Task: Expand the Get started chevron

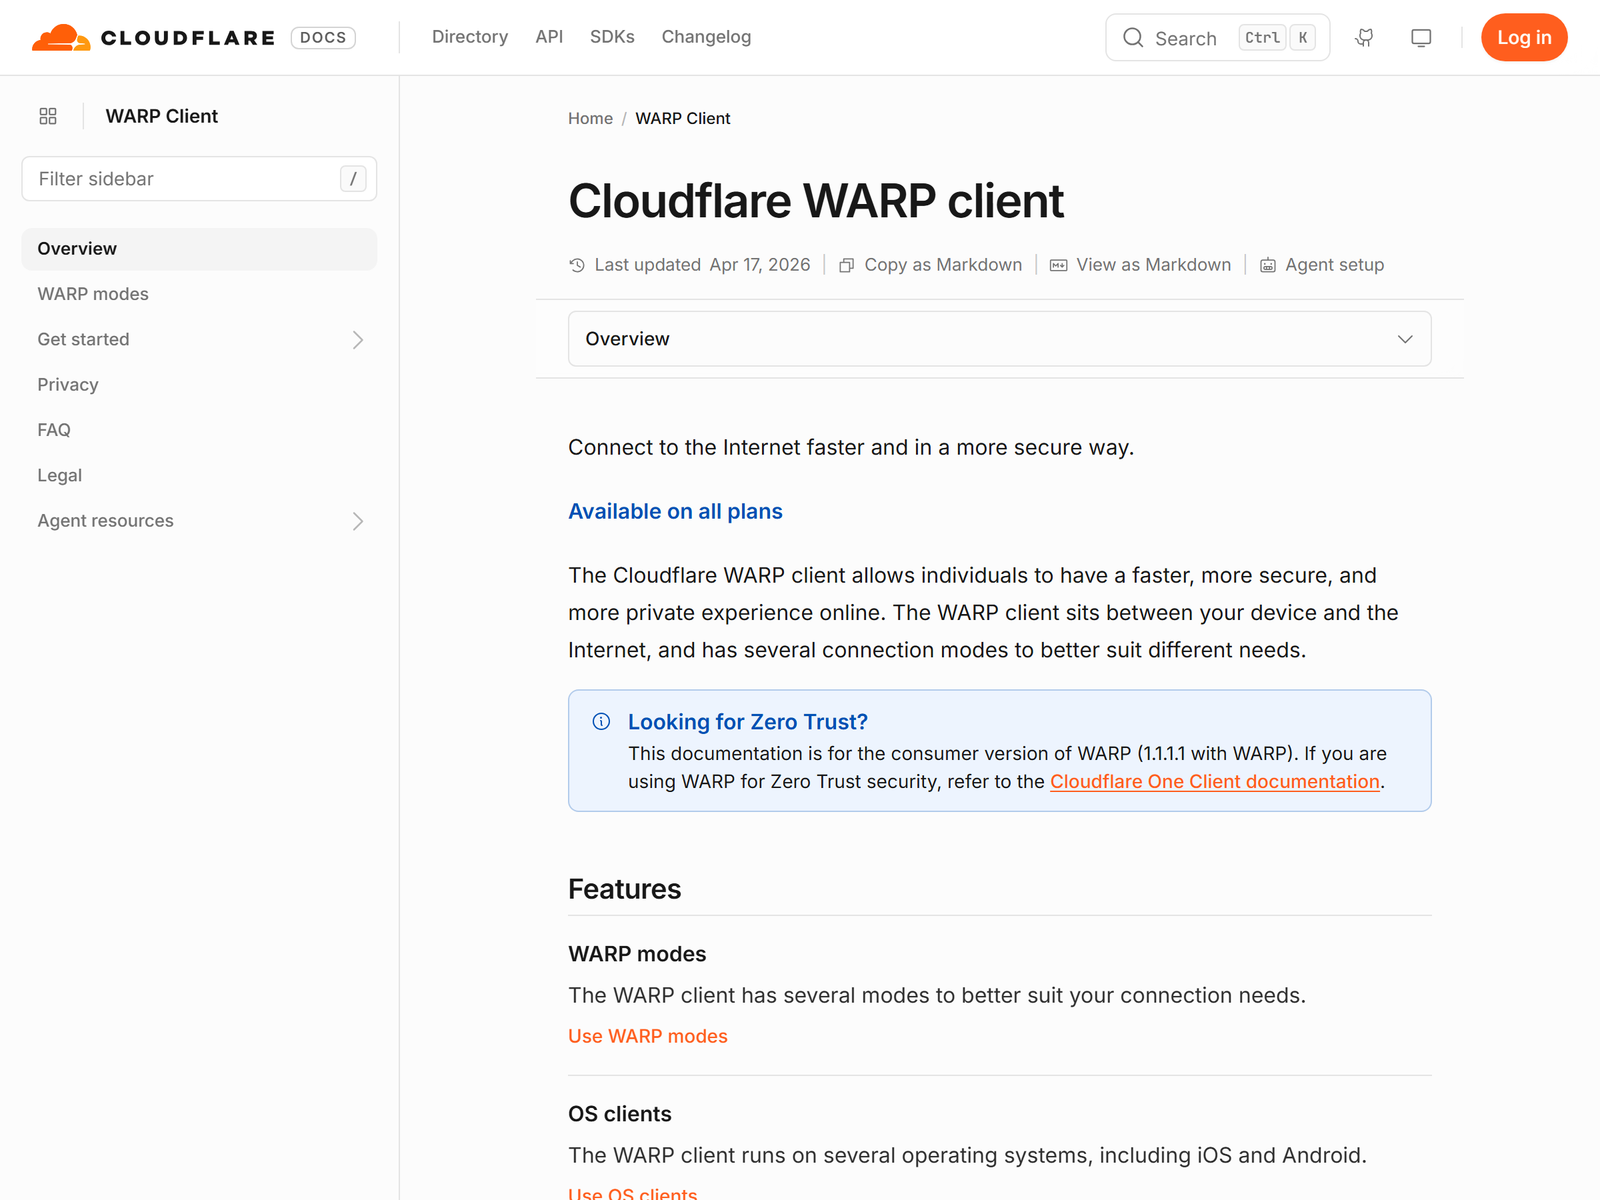Action: pyautogui.click(x=358, y=340)
